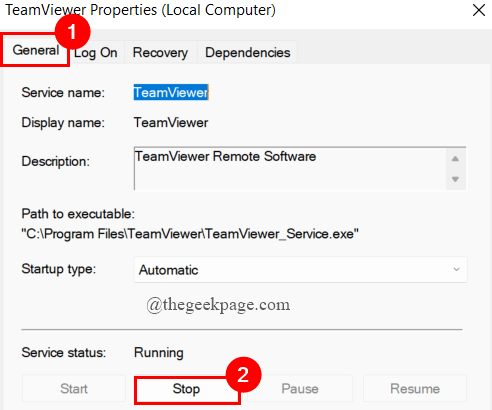Click the Pause service button
The width and height of the screenshot is (492, 410).
tap(300, 388)
